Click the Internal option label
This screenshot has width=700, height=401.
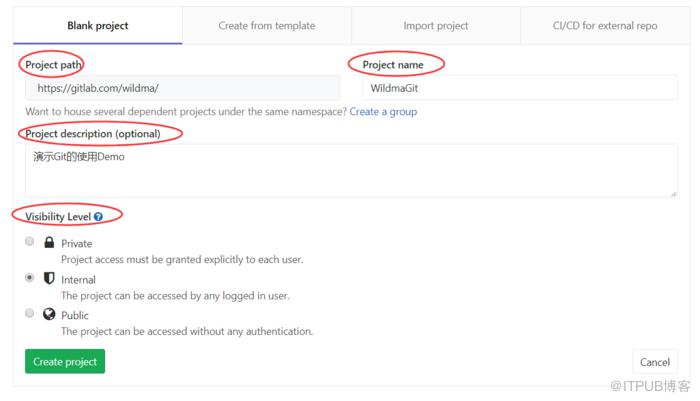pyautogui.click(x=79, y=280)
